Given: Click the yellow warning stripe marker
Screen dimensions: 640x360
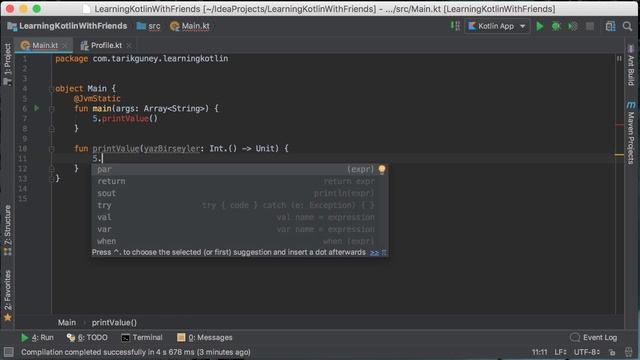Looking at the screenshot, I should pyautogui.click(x=619, y=155).
